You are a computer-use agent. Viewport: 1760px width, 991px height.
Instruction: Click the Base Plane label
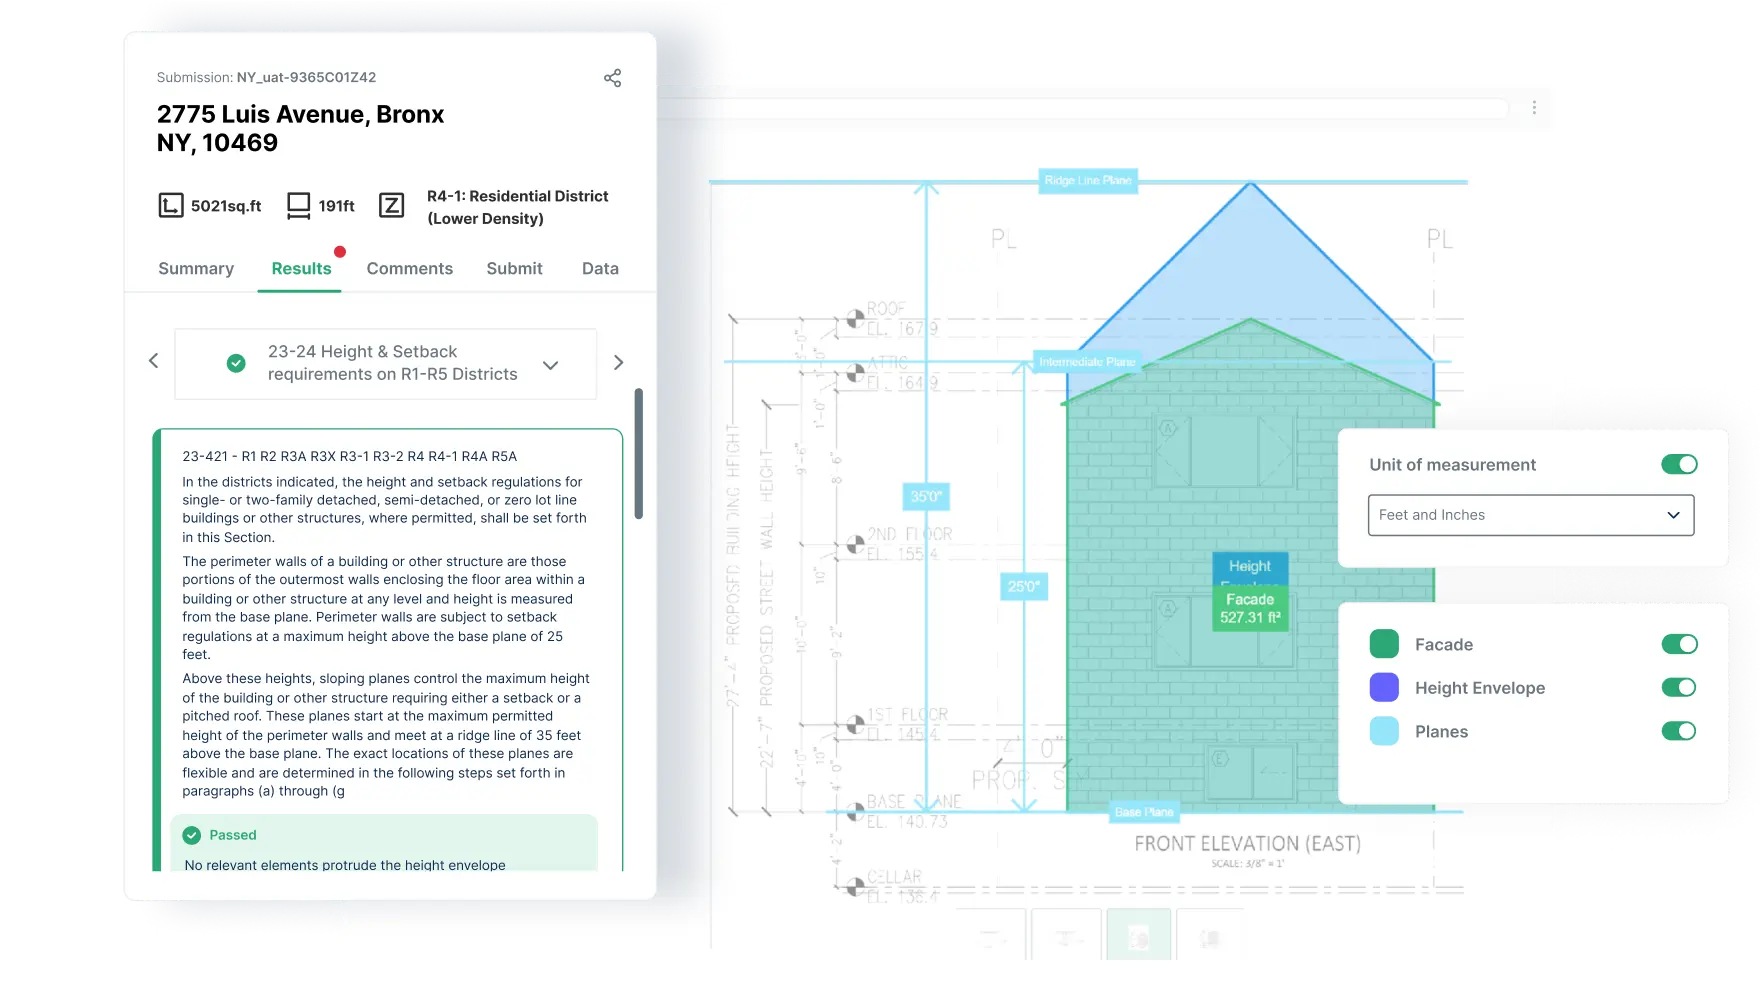pos(1144,812)
